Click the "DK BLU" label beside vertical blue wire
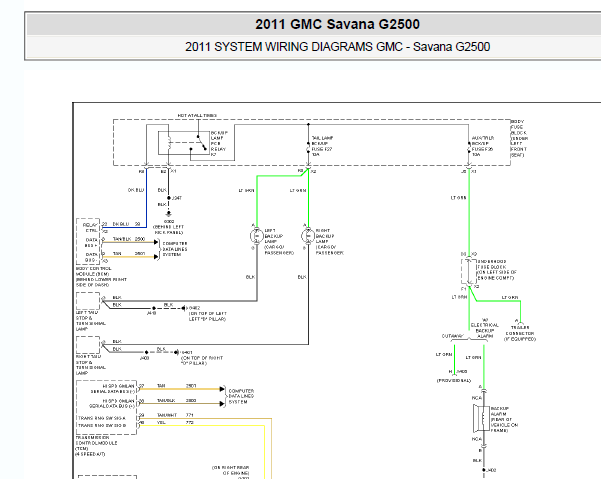This screenshot has height=479, width=601. pos(136,190)
